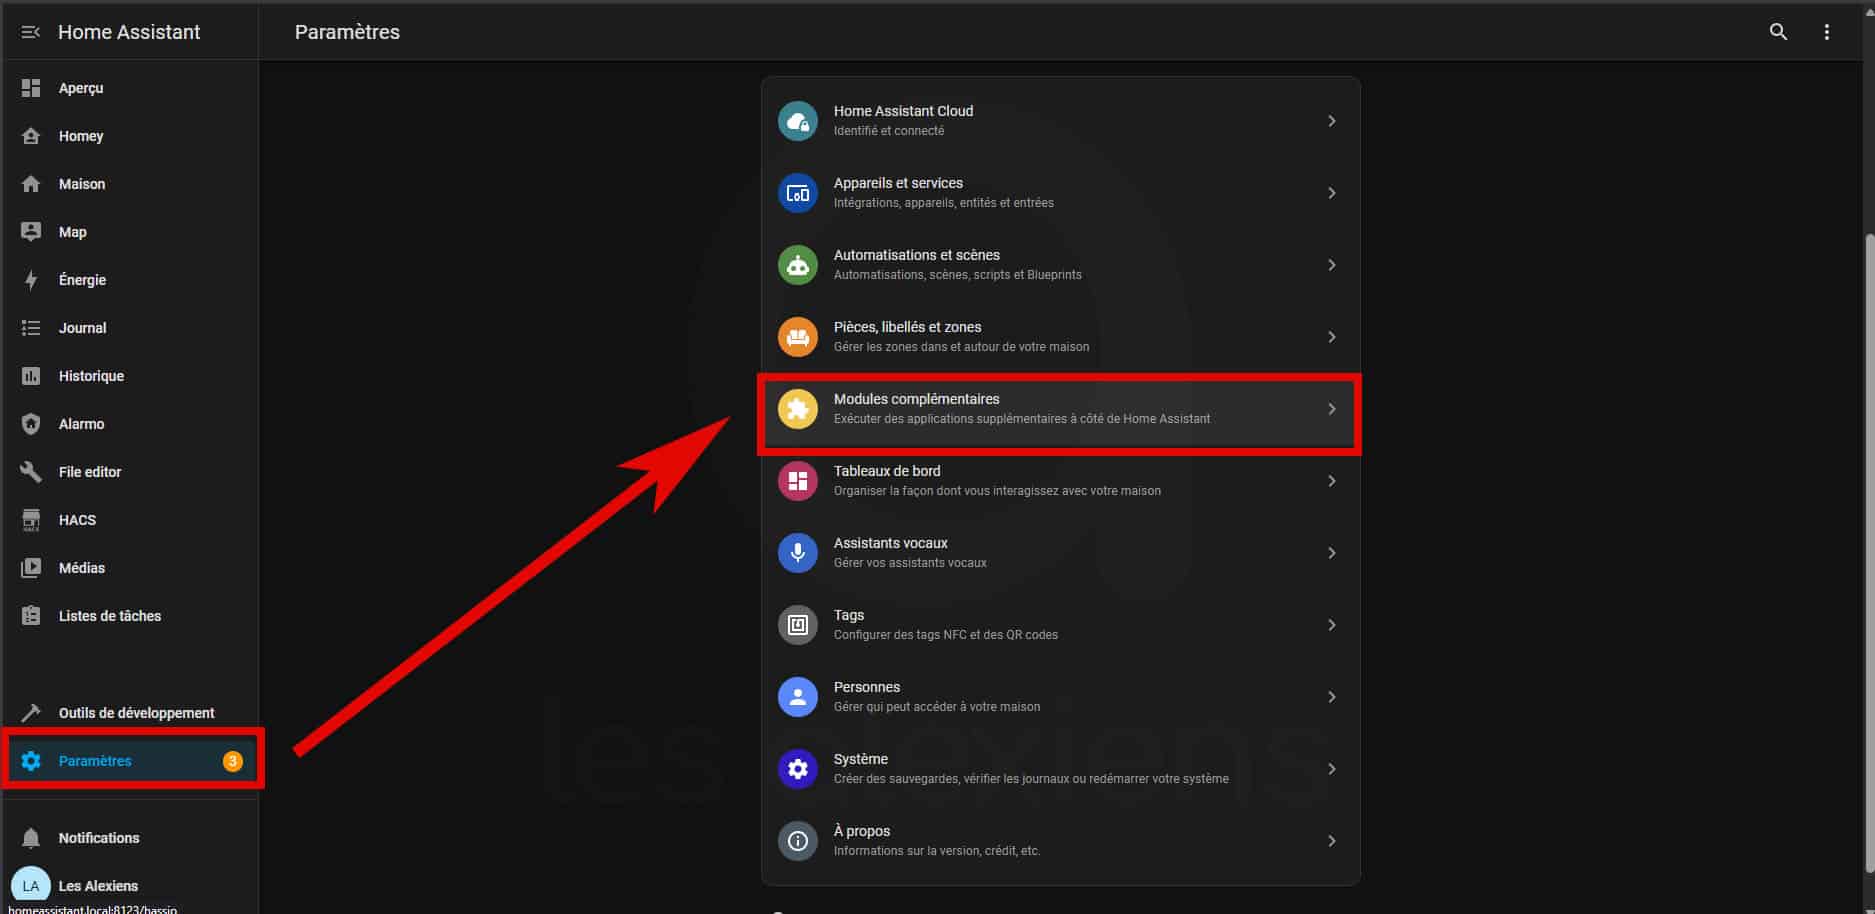Click the Système gear icon
This screenshot has height=914, width=1875.
pyautogui.click(x=798, y=769)
